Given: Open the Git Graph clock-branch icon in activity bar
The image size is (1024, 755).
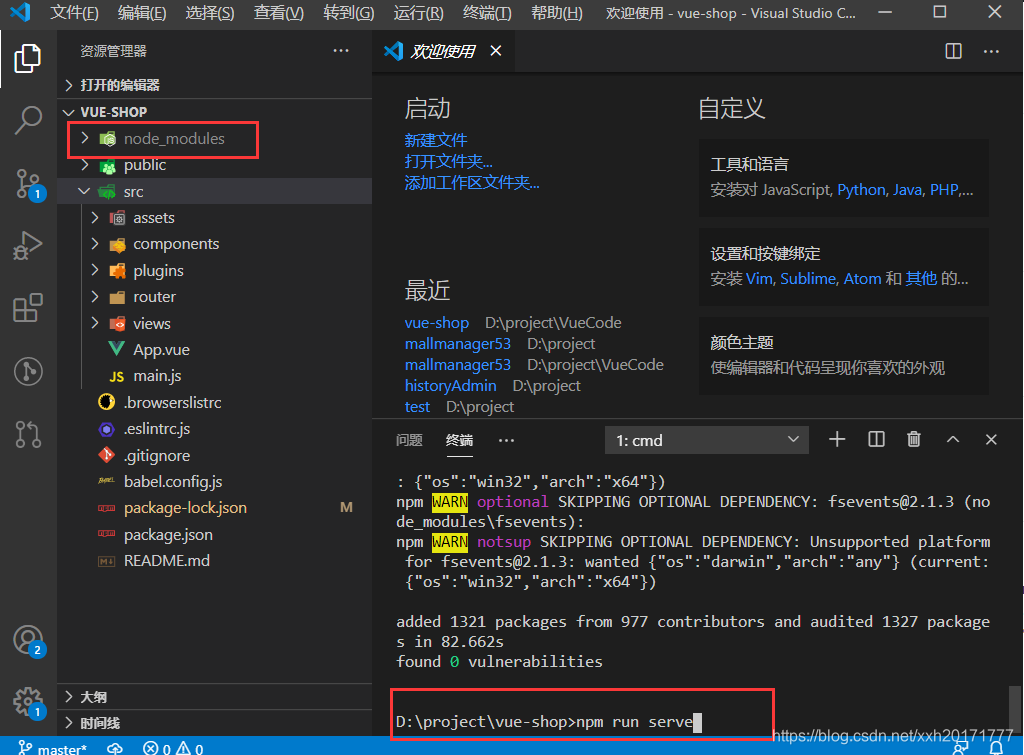Looking at the screenshot, I should [x=27, y=372].
